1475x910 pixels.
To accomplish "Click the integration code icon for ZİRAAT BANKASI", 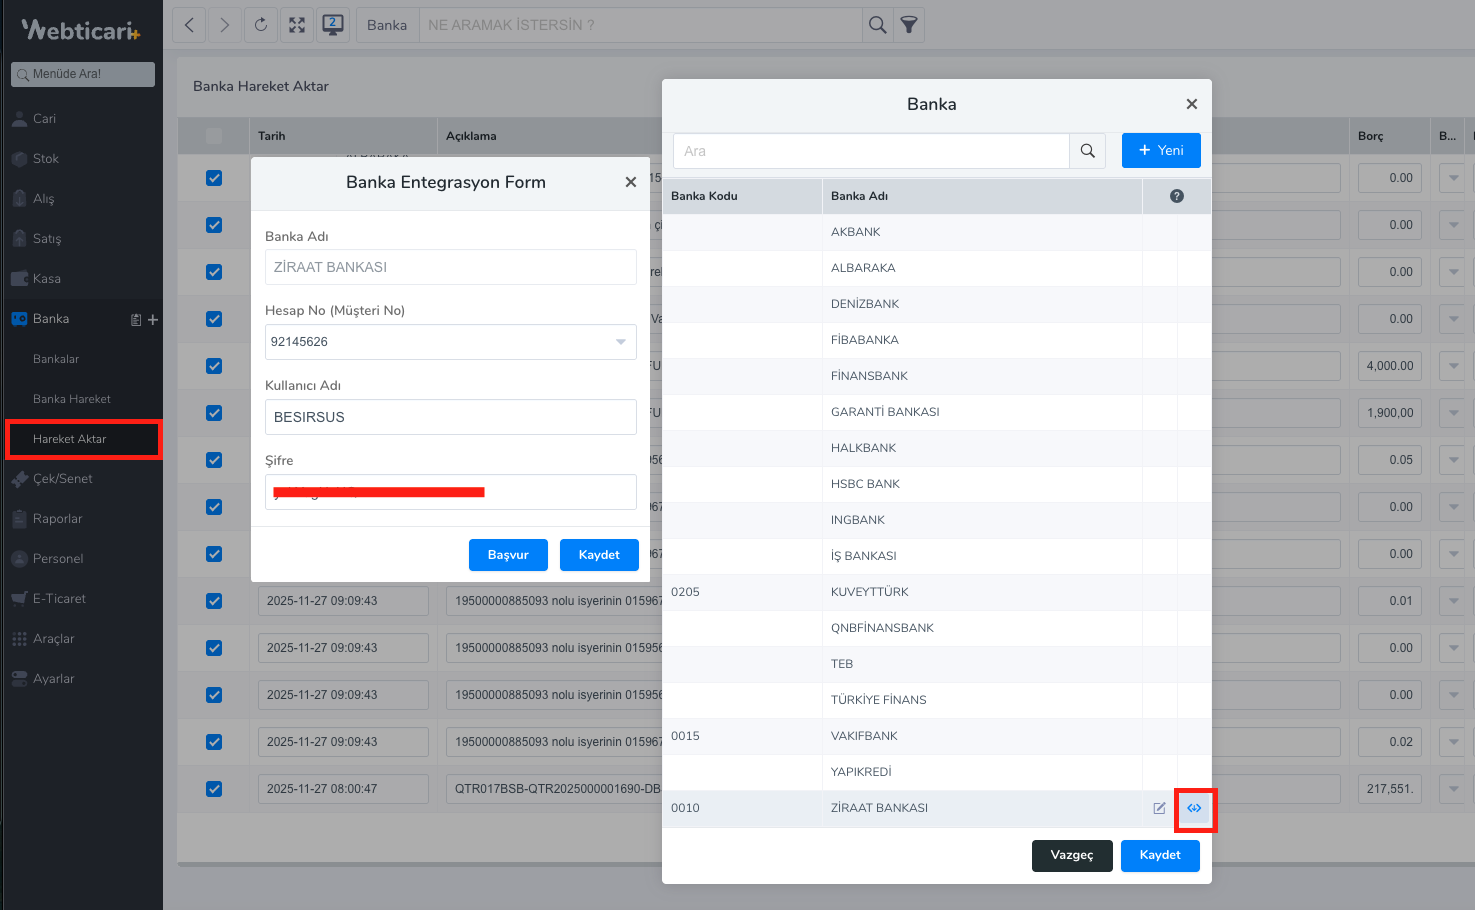I will tap(1194, 808).
